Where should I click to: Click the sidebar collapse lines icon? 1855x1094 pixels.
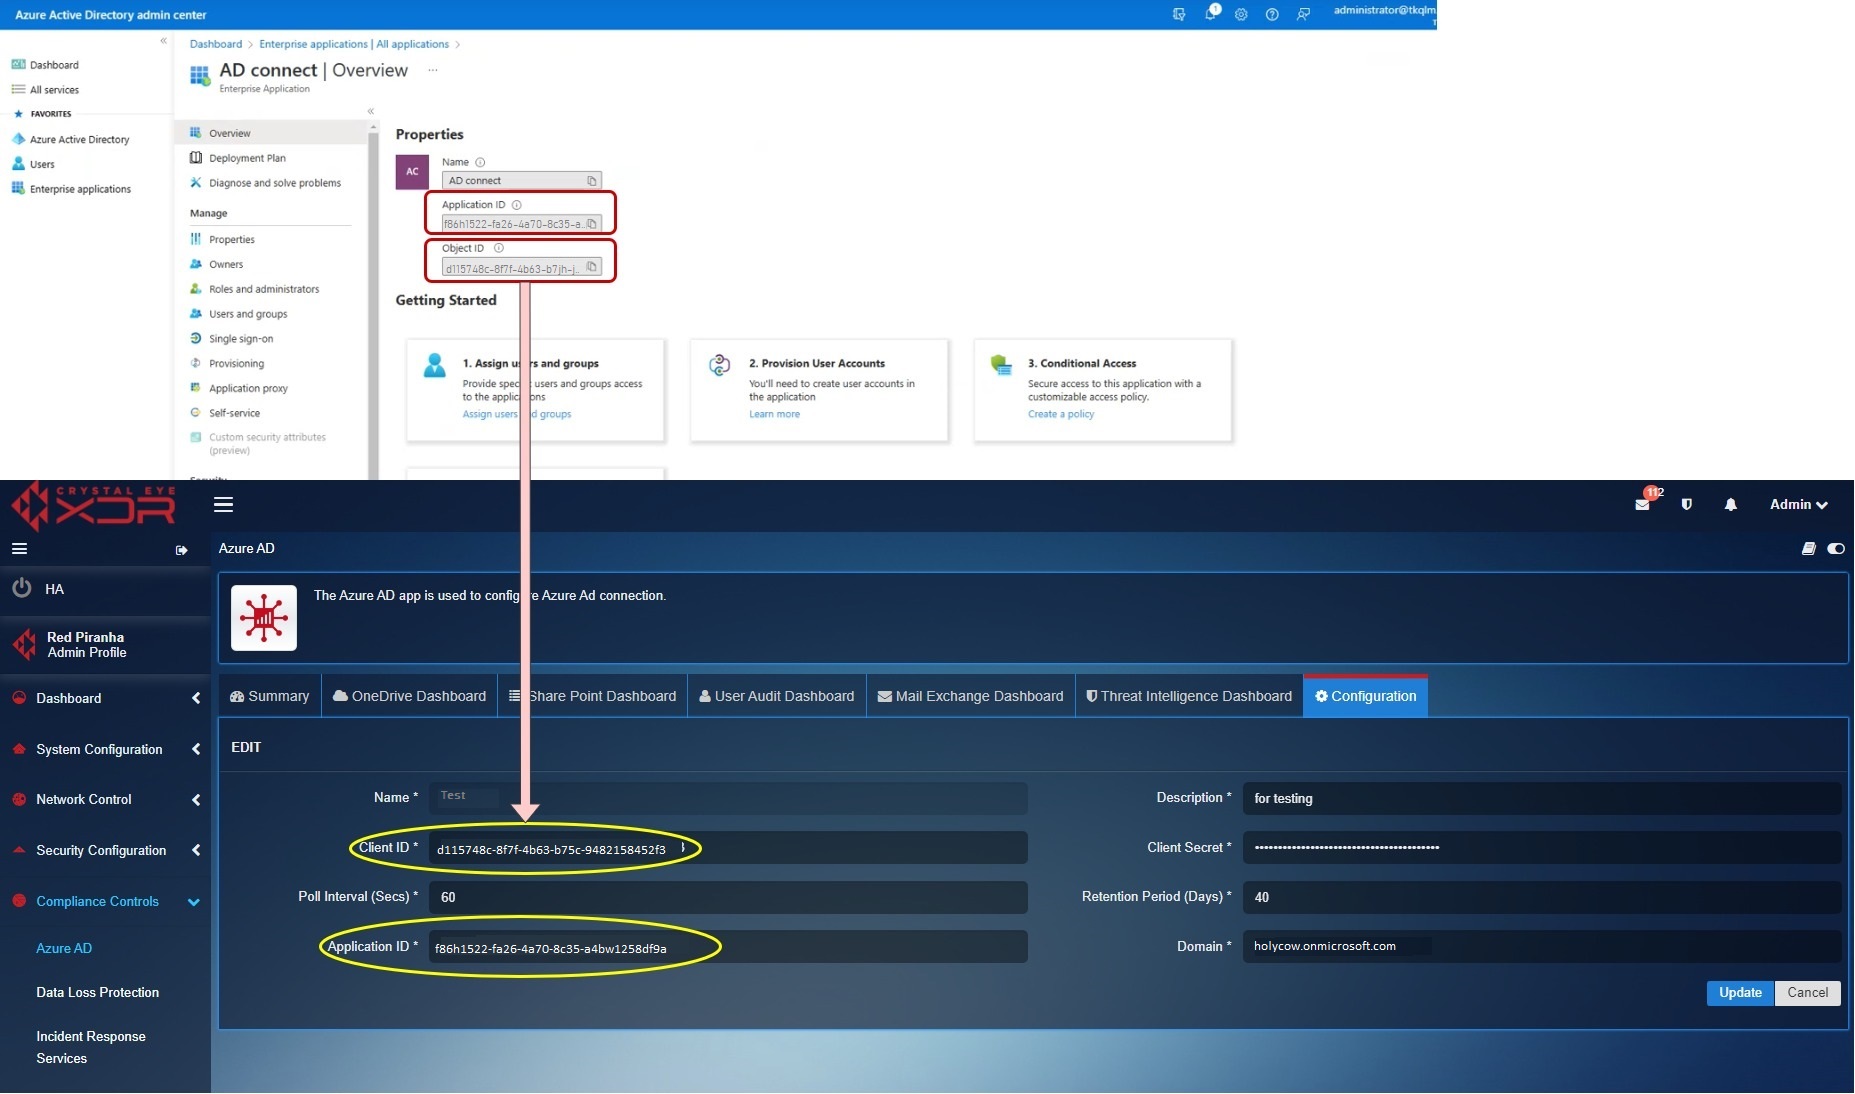tap(19, 549)
